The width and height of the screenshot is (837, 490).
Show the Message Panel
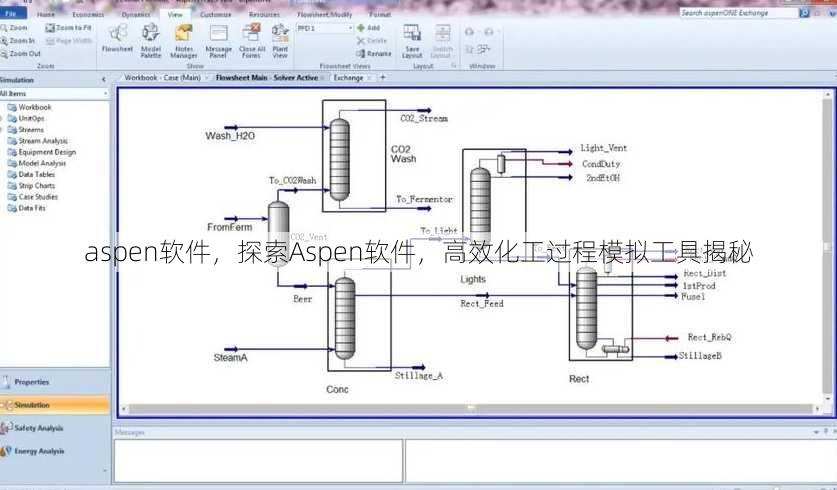pos(218,41)
